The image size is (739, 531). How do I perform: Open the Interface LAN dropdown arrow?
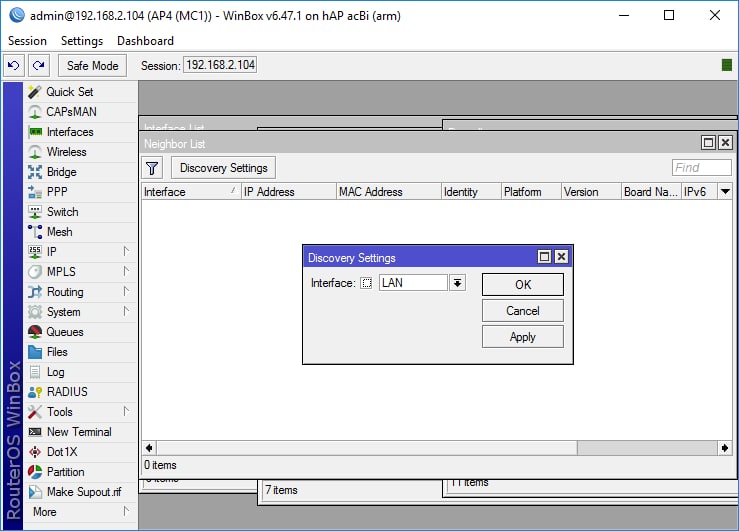(x=457, y=283)
